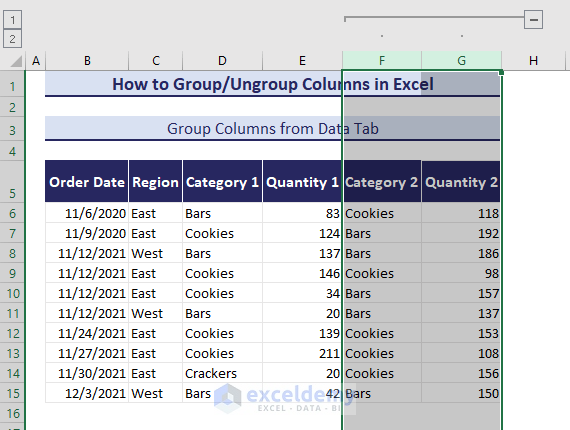The height and width of the screenshot is (430, 570).
Task: Select row 2 header
Action: coord(12,107)
